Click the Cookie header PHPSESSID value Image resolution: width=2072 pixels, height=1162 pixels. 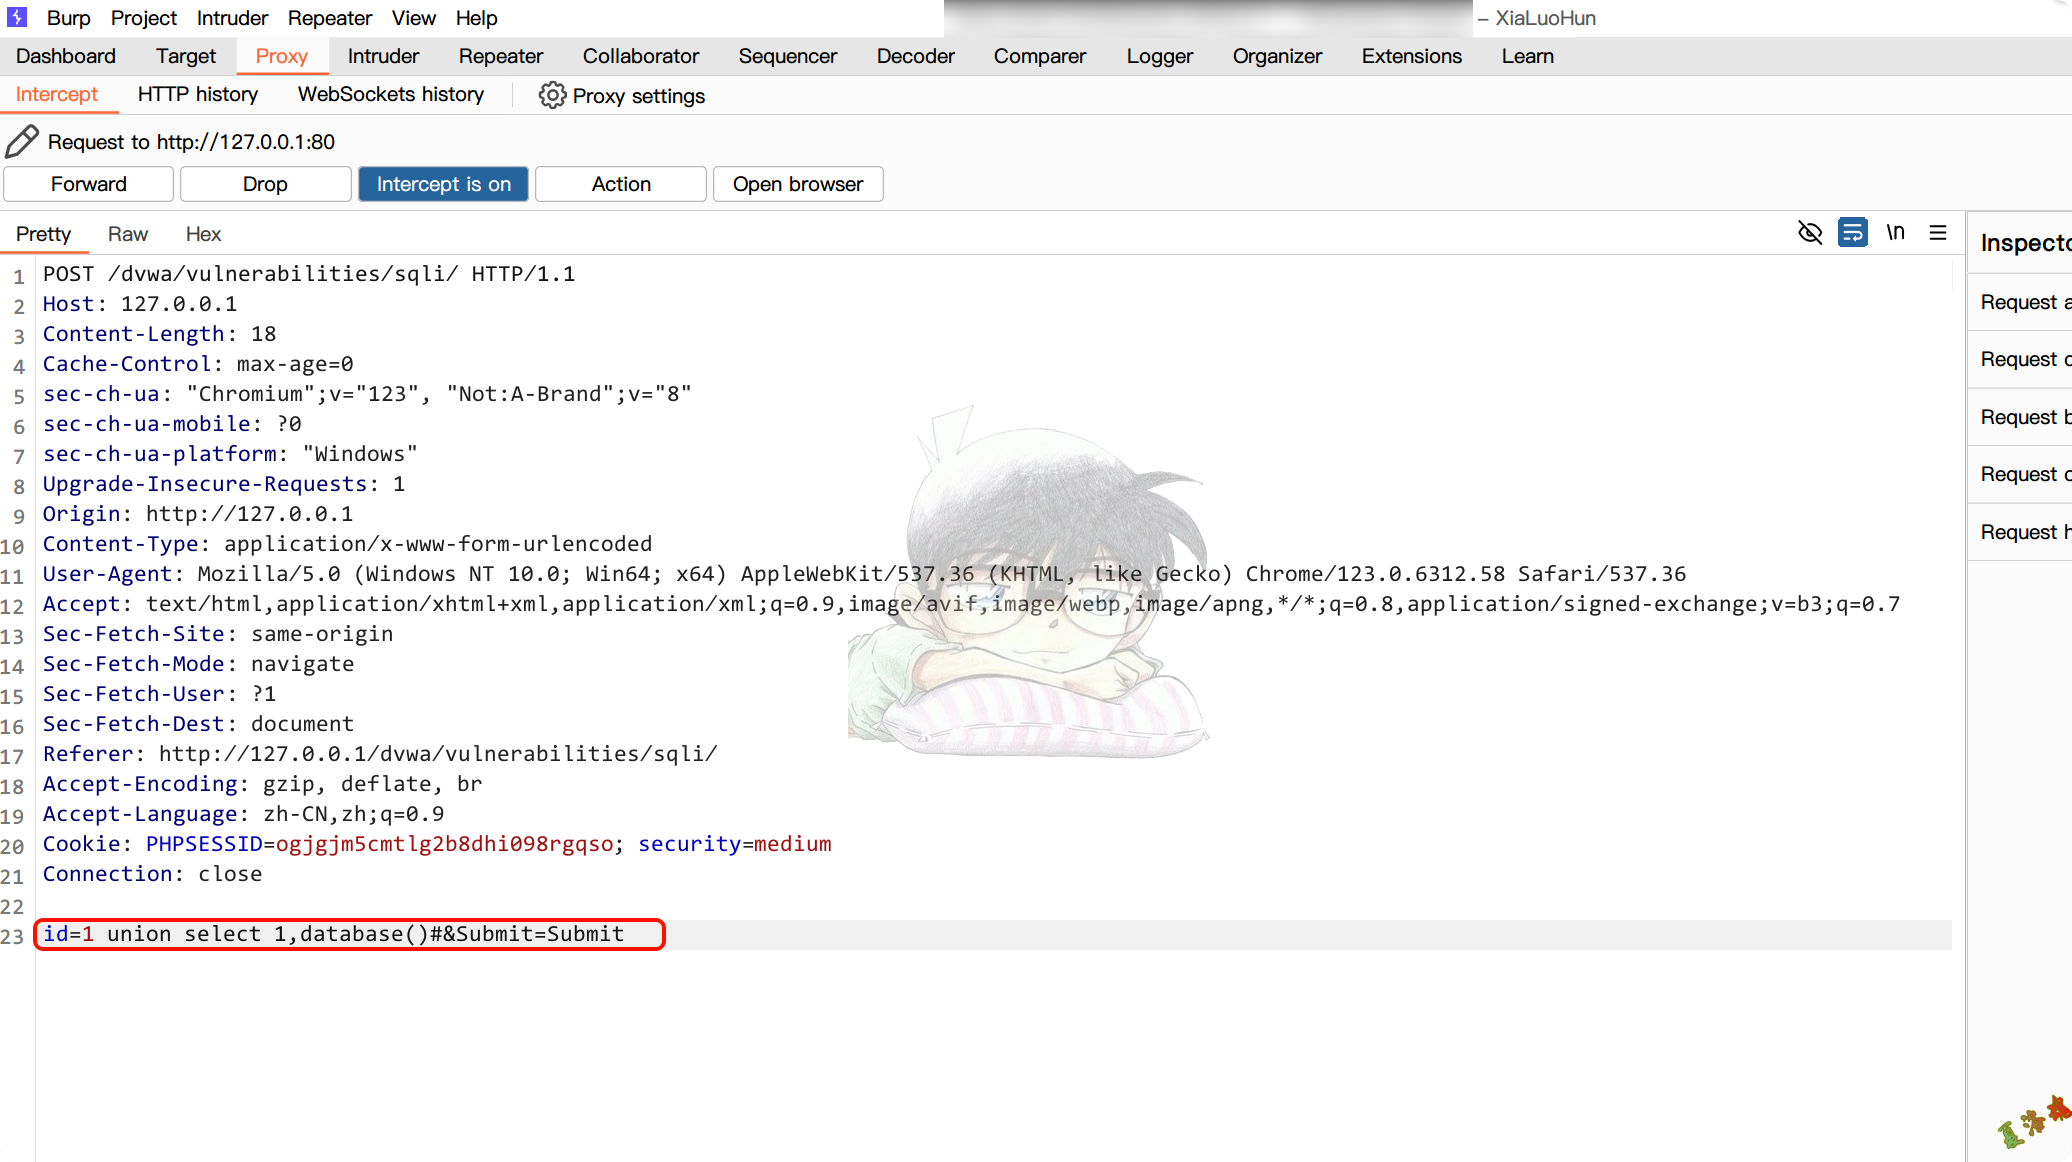point(444,844)
